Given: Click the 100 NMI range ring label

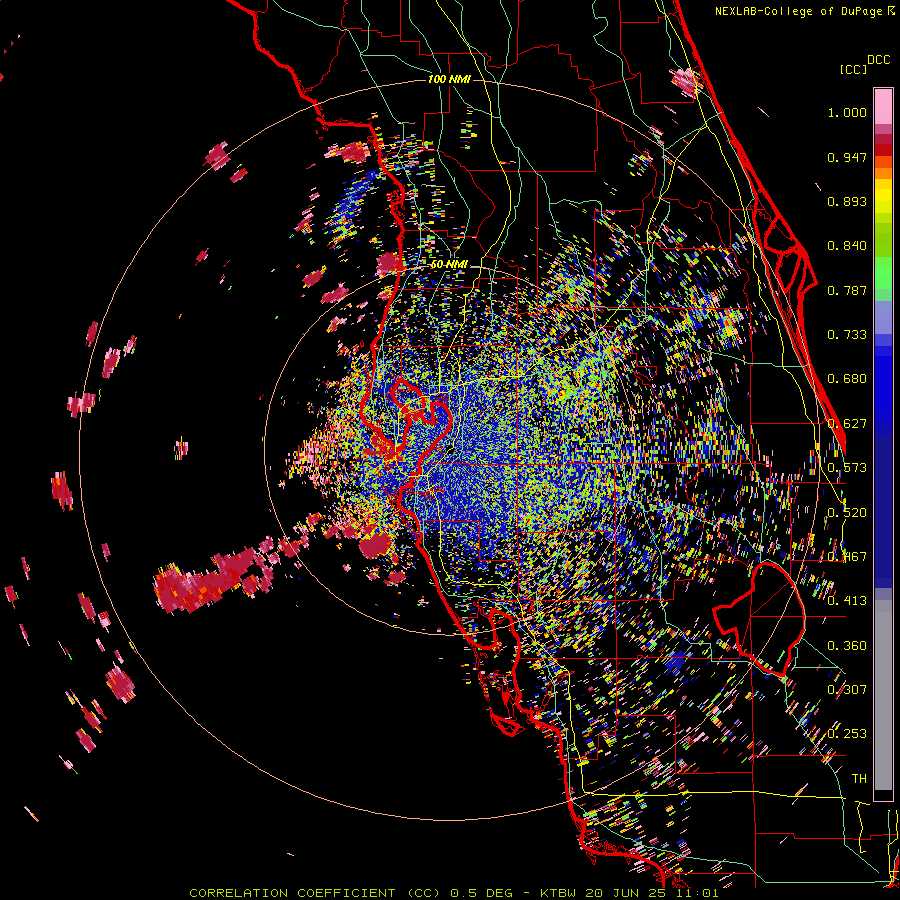Looking at the screenshot, I should (x=449, y=79).
